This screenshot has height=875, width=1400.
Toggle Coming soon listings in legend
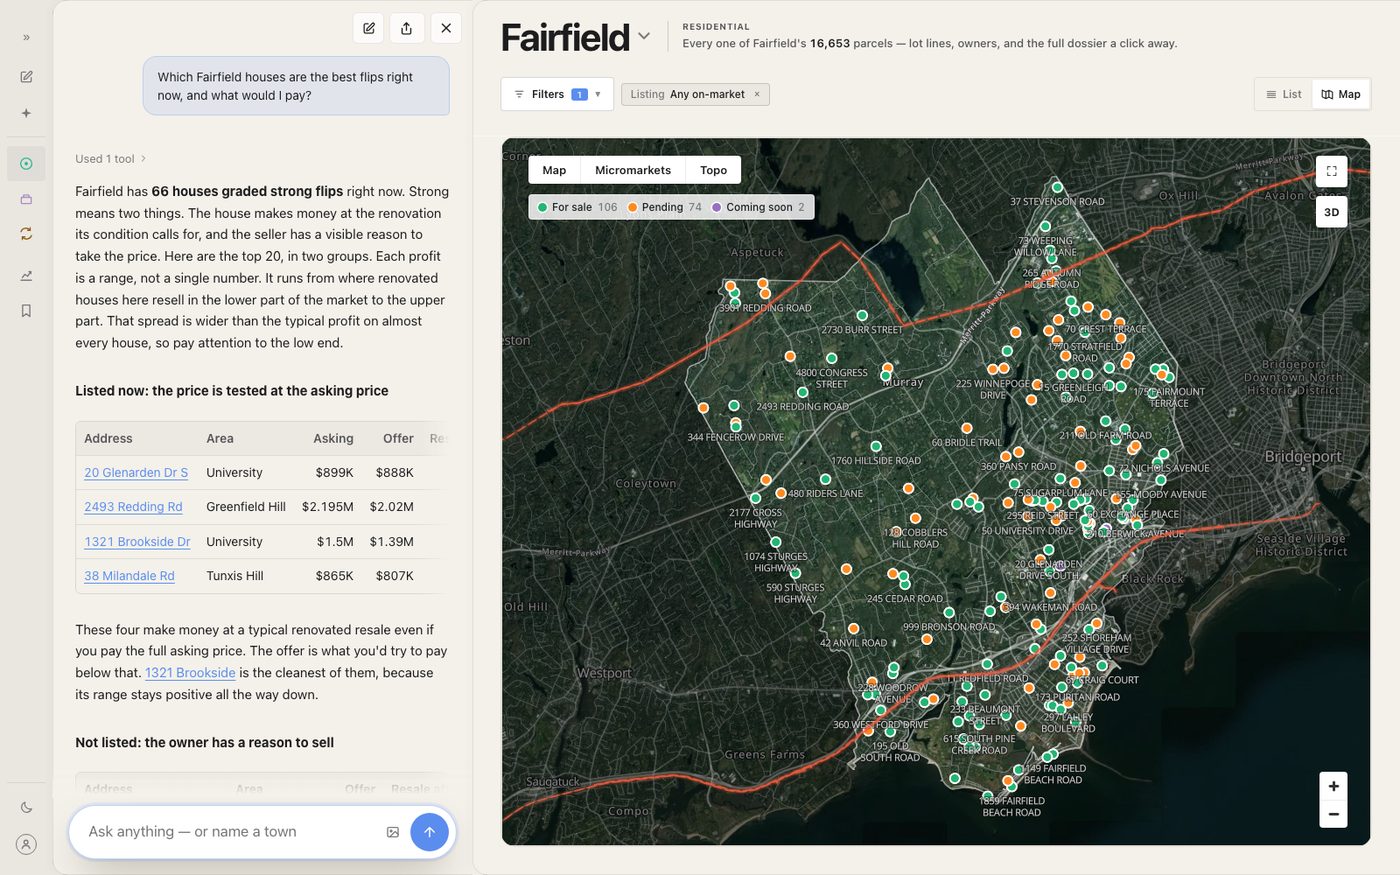[x=758, y=207]
